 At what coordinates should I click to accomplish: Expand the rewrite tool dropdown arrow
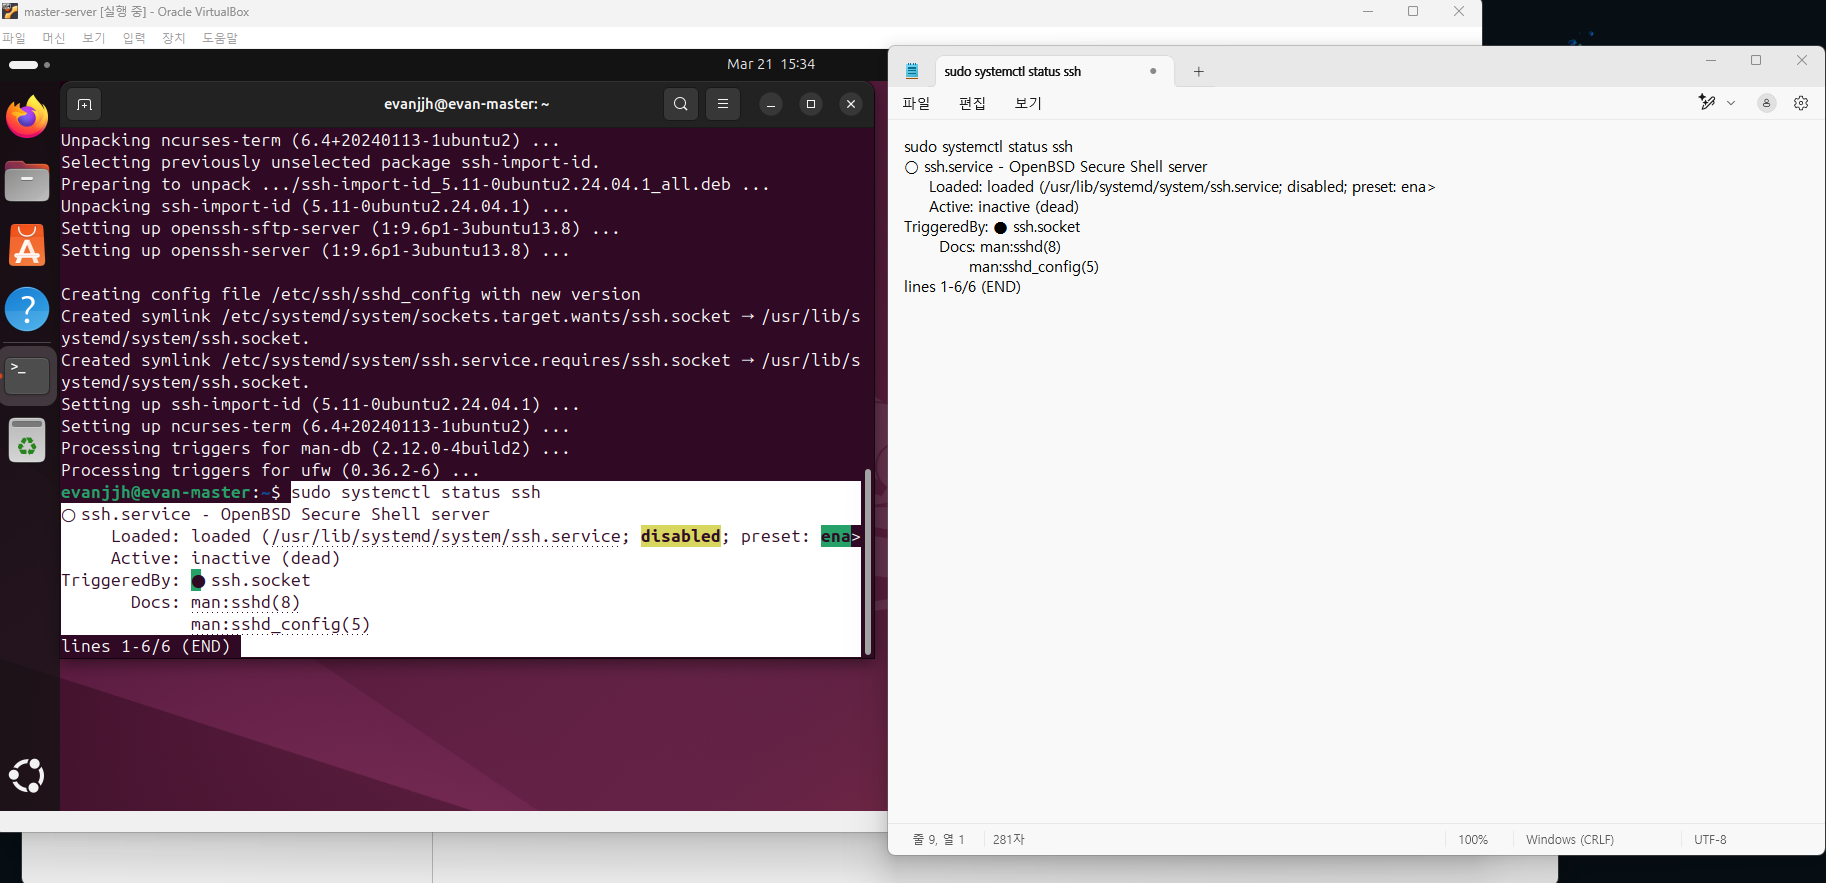click(1731, 103)
